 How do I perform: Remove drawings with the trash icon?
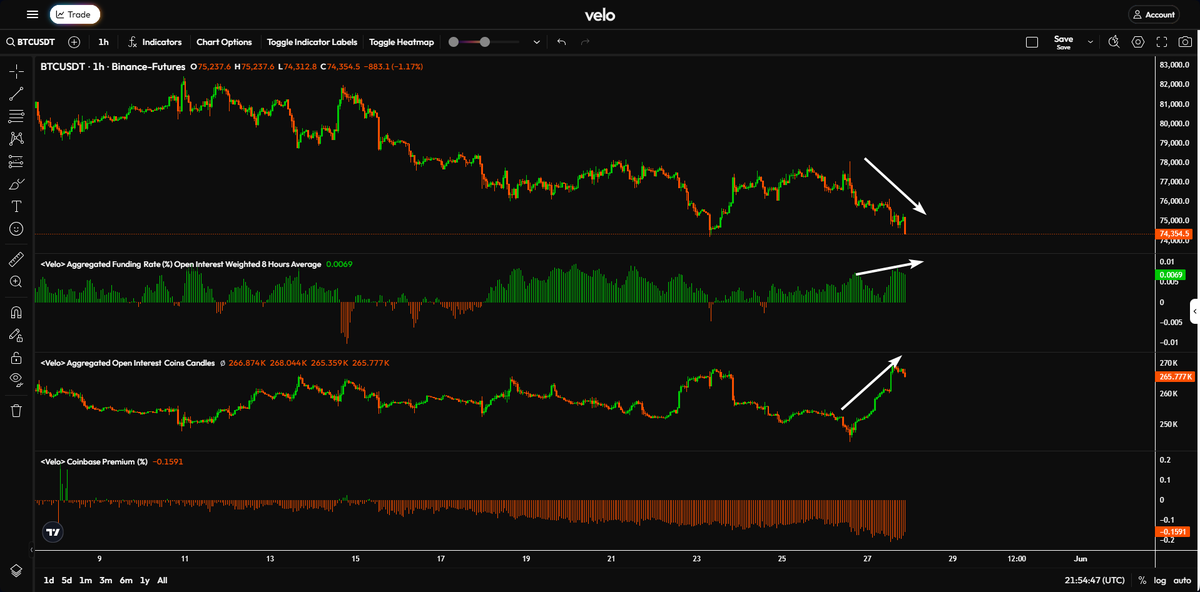[x=16, y=410]
